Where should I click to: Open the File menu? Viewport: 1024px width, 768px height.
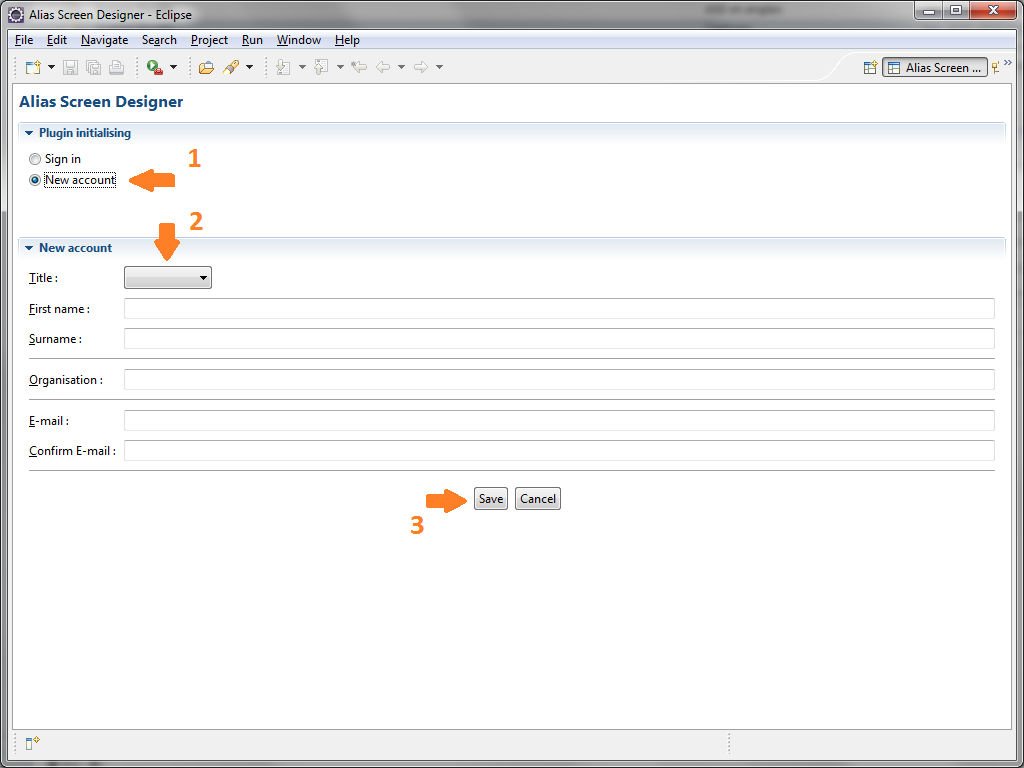pyautogui.click(x=24, y=40)
